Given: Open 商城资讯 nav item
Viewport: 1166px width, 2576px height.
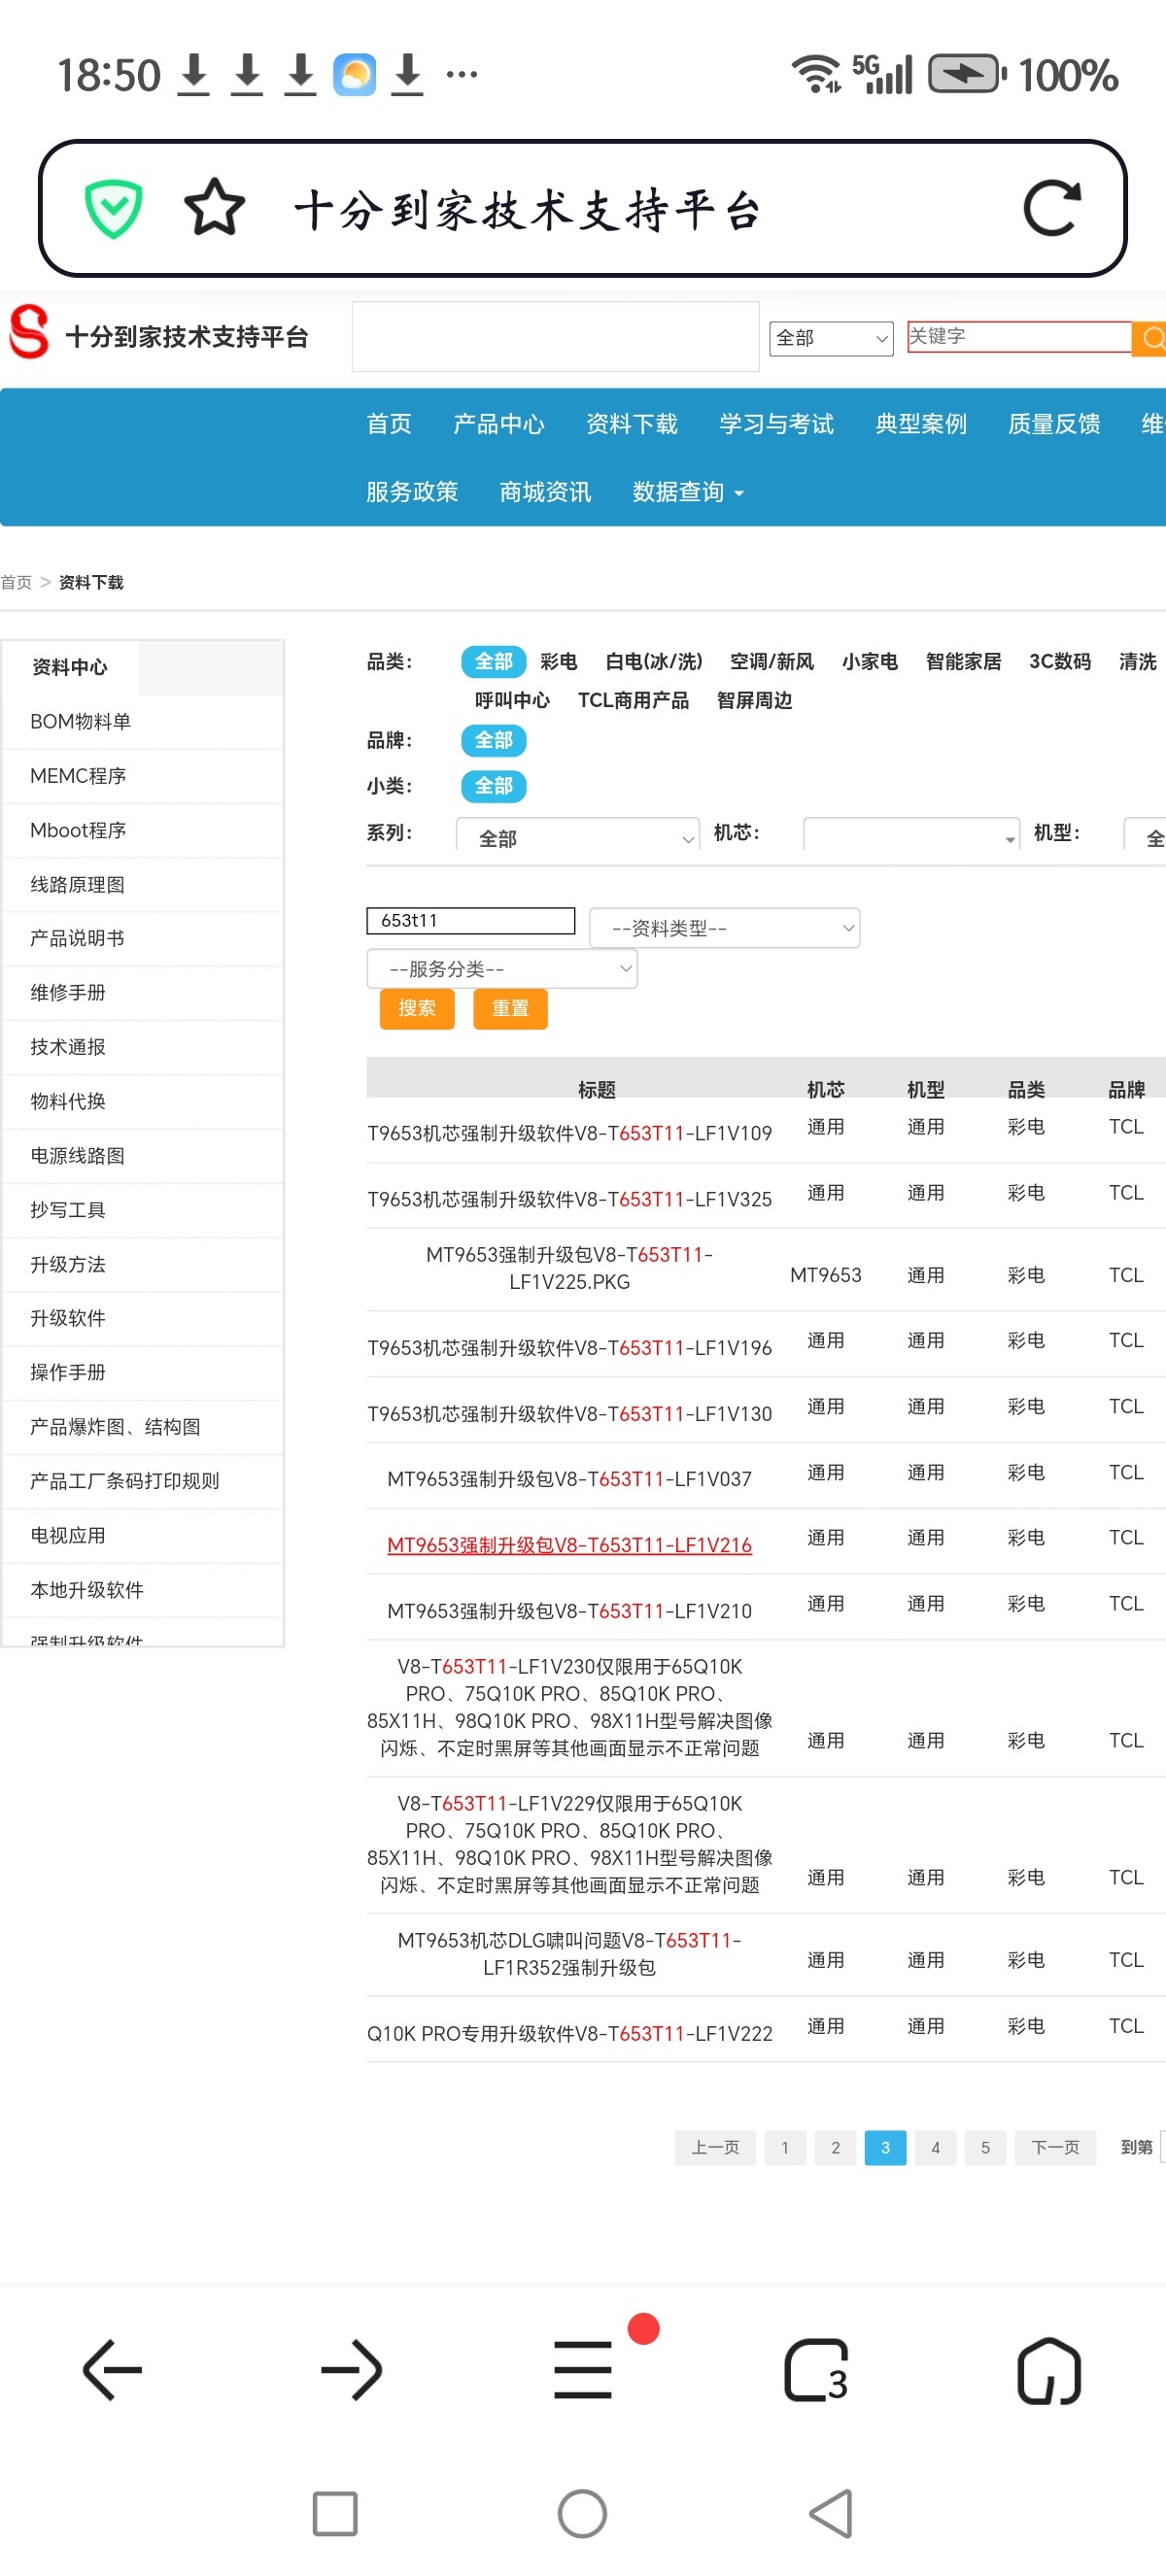Looking at the screenshot, I should coord(545,492).
